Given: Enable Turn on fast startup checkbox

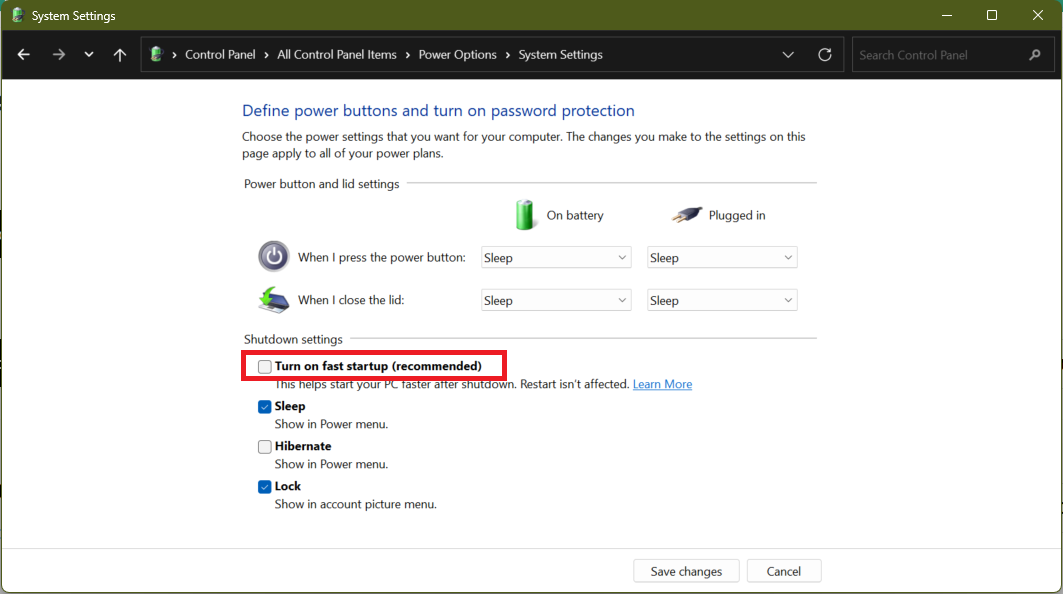Looking at the screenshot, I should pyautogui.click(x=264, y=367).
